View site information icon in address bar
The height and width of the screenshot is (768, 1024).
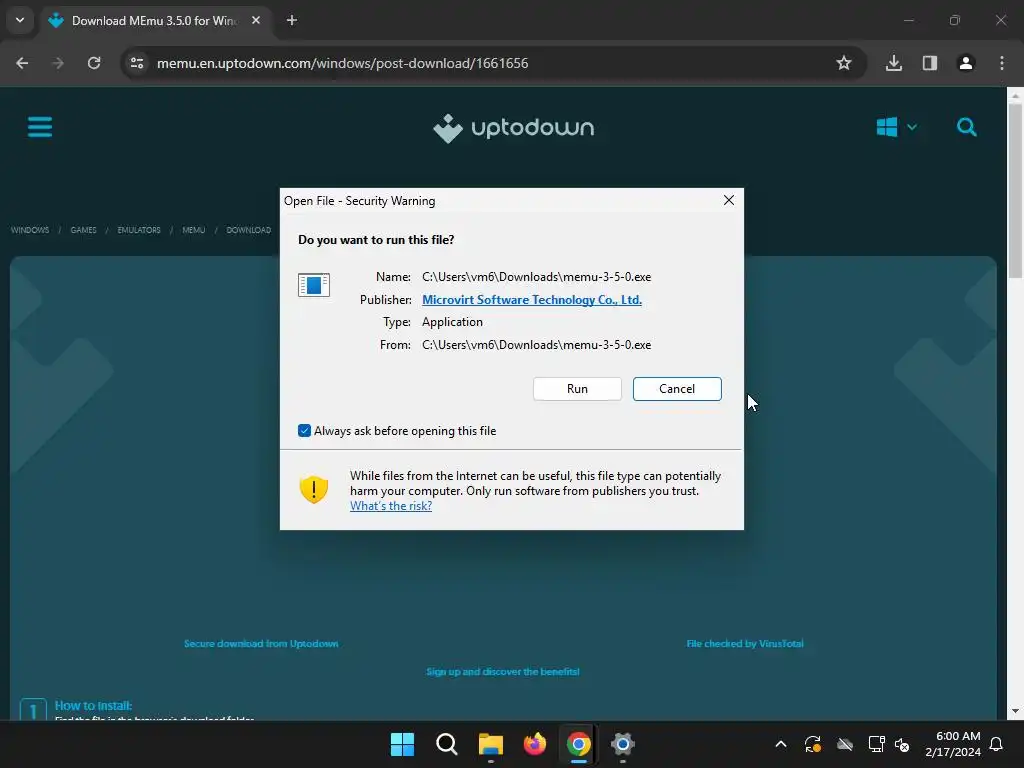click(x=137, y=63)
